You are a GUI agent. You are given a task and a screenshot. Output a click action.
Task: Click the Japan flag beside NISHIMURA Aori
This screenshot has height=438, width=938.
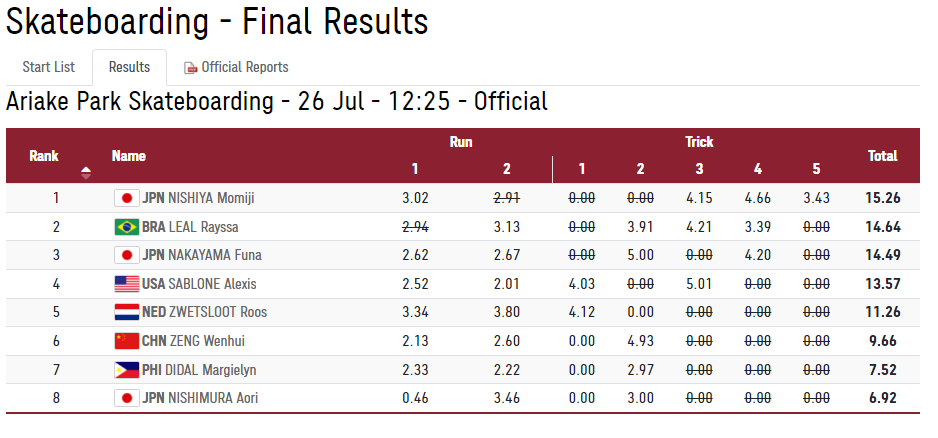pyautogui.click(x=126, y=398)
